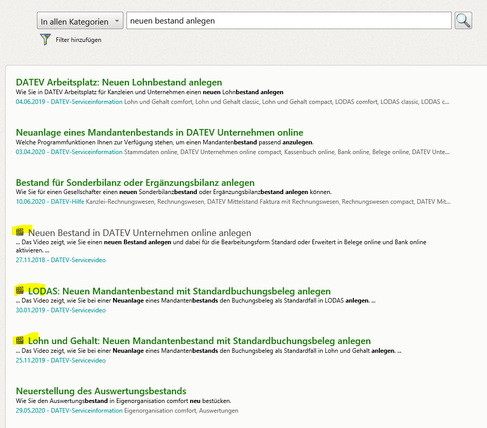The height and width of the screenshot is (428, 487).
Task: Click description Wie Sie den Auswertungsbestand in Eigenorganisation
Action: pos(123,401)
